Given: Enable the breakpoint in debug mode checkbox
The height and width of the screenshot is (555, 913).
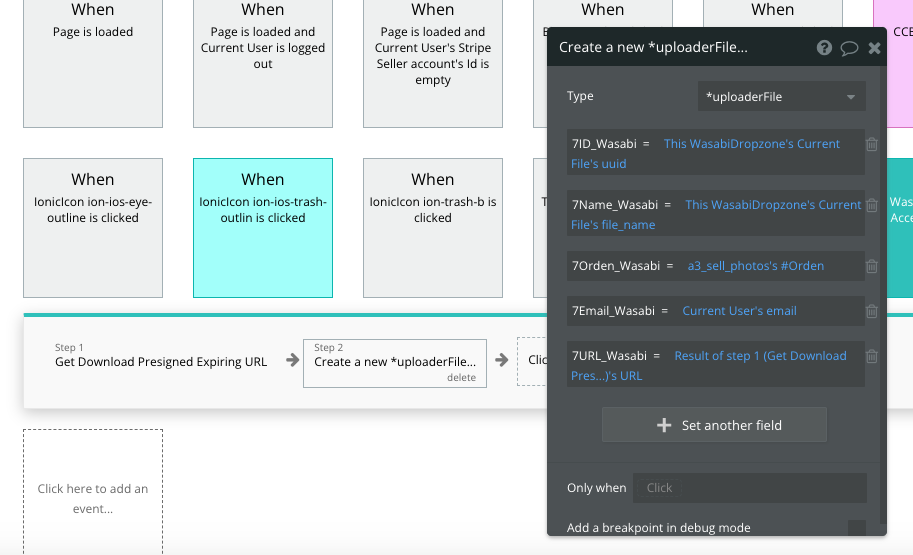Looking at the screenshot, I should coord(856,528).
